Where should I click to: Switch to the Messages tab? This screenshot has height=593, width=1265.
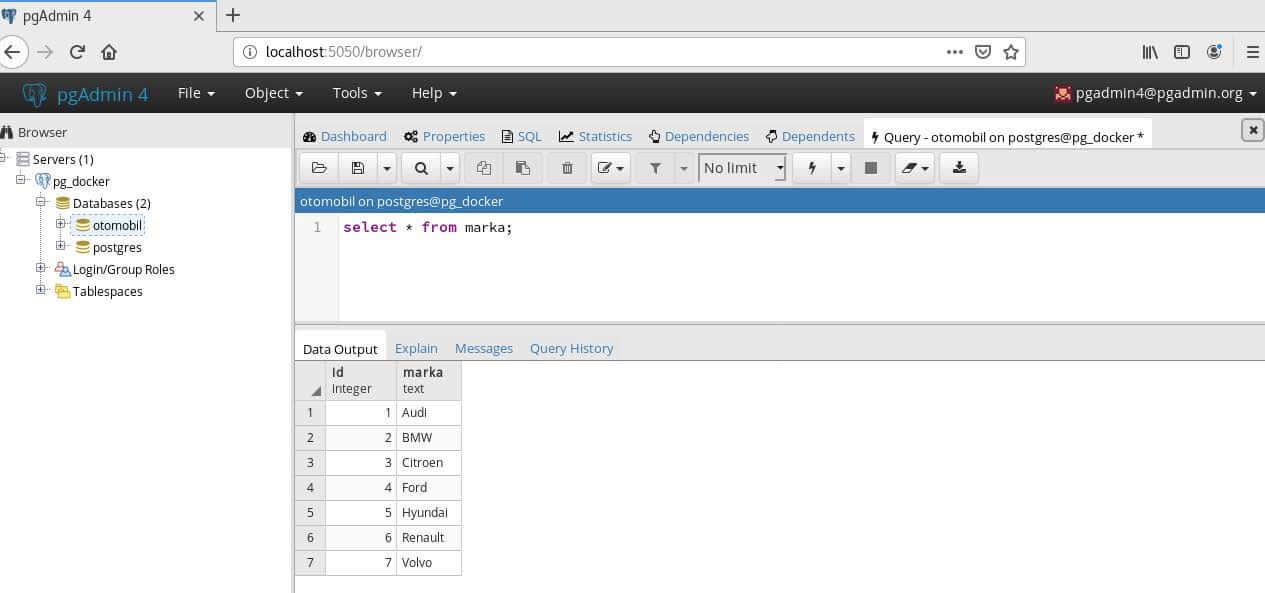[x=484, y=348]
